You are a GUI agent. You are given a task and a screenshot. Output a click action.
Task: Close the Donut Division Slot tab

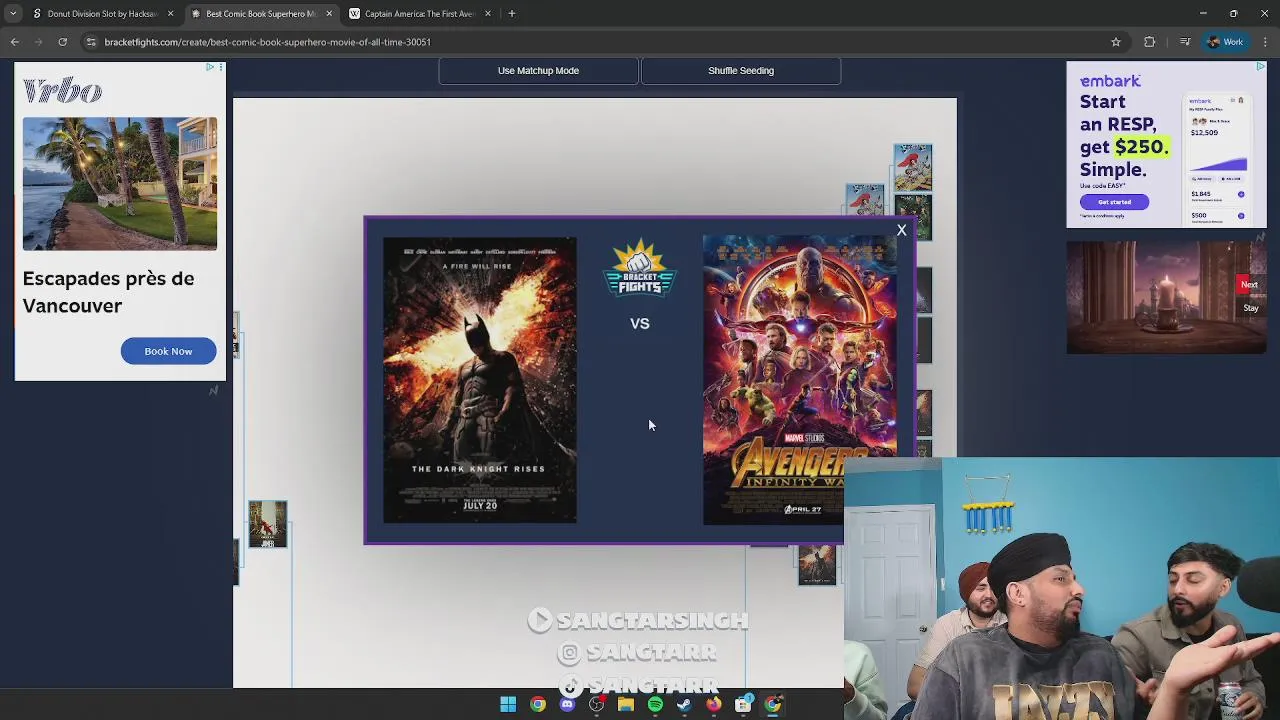tap(170, 14)
